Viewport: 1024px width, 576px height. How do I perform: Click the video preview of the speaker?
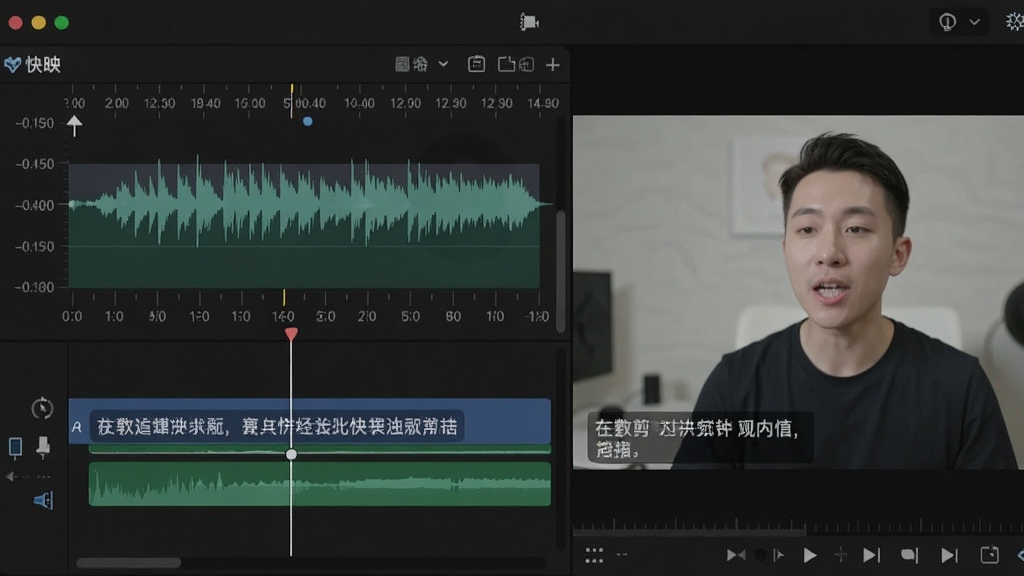798,292
